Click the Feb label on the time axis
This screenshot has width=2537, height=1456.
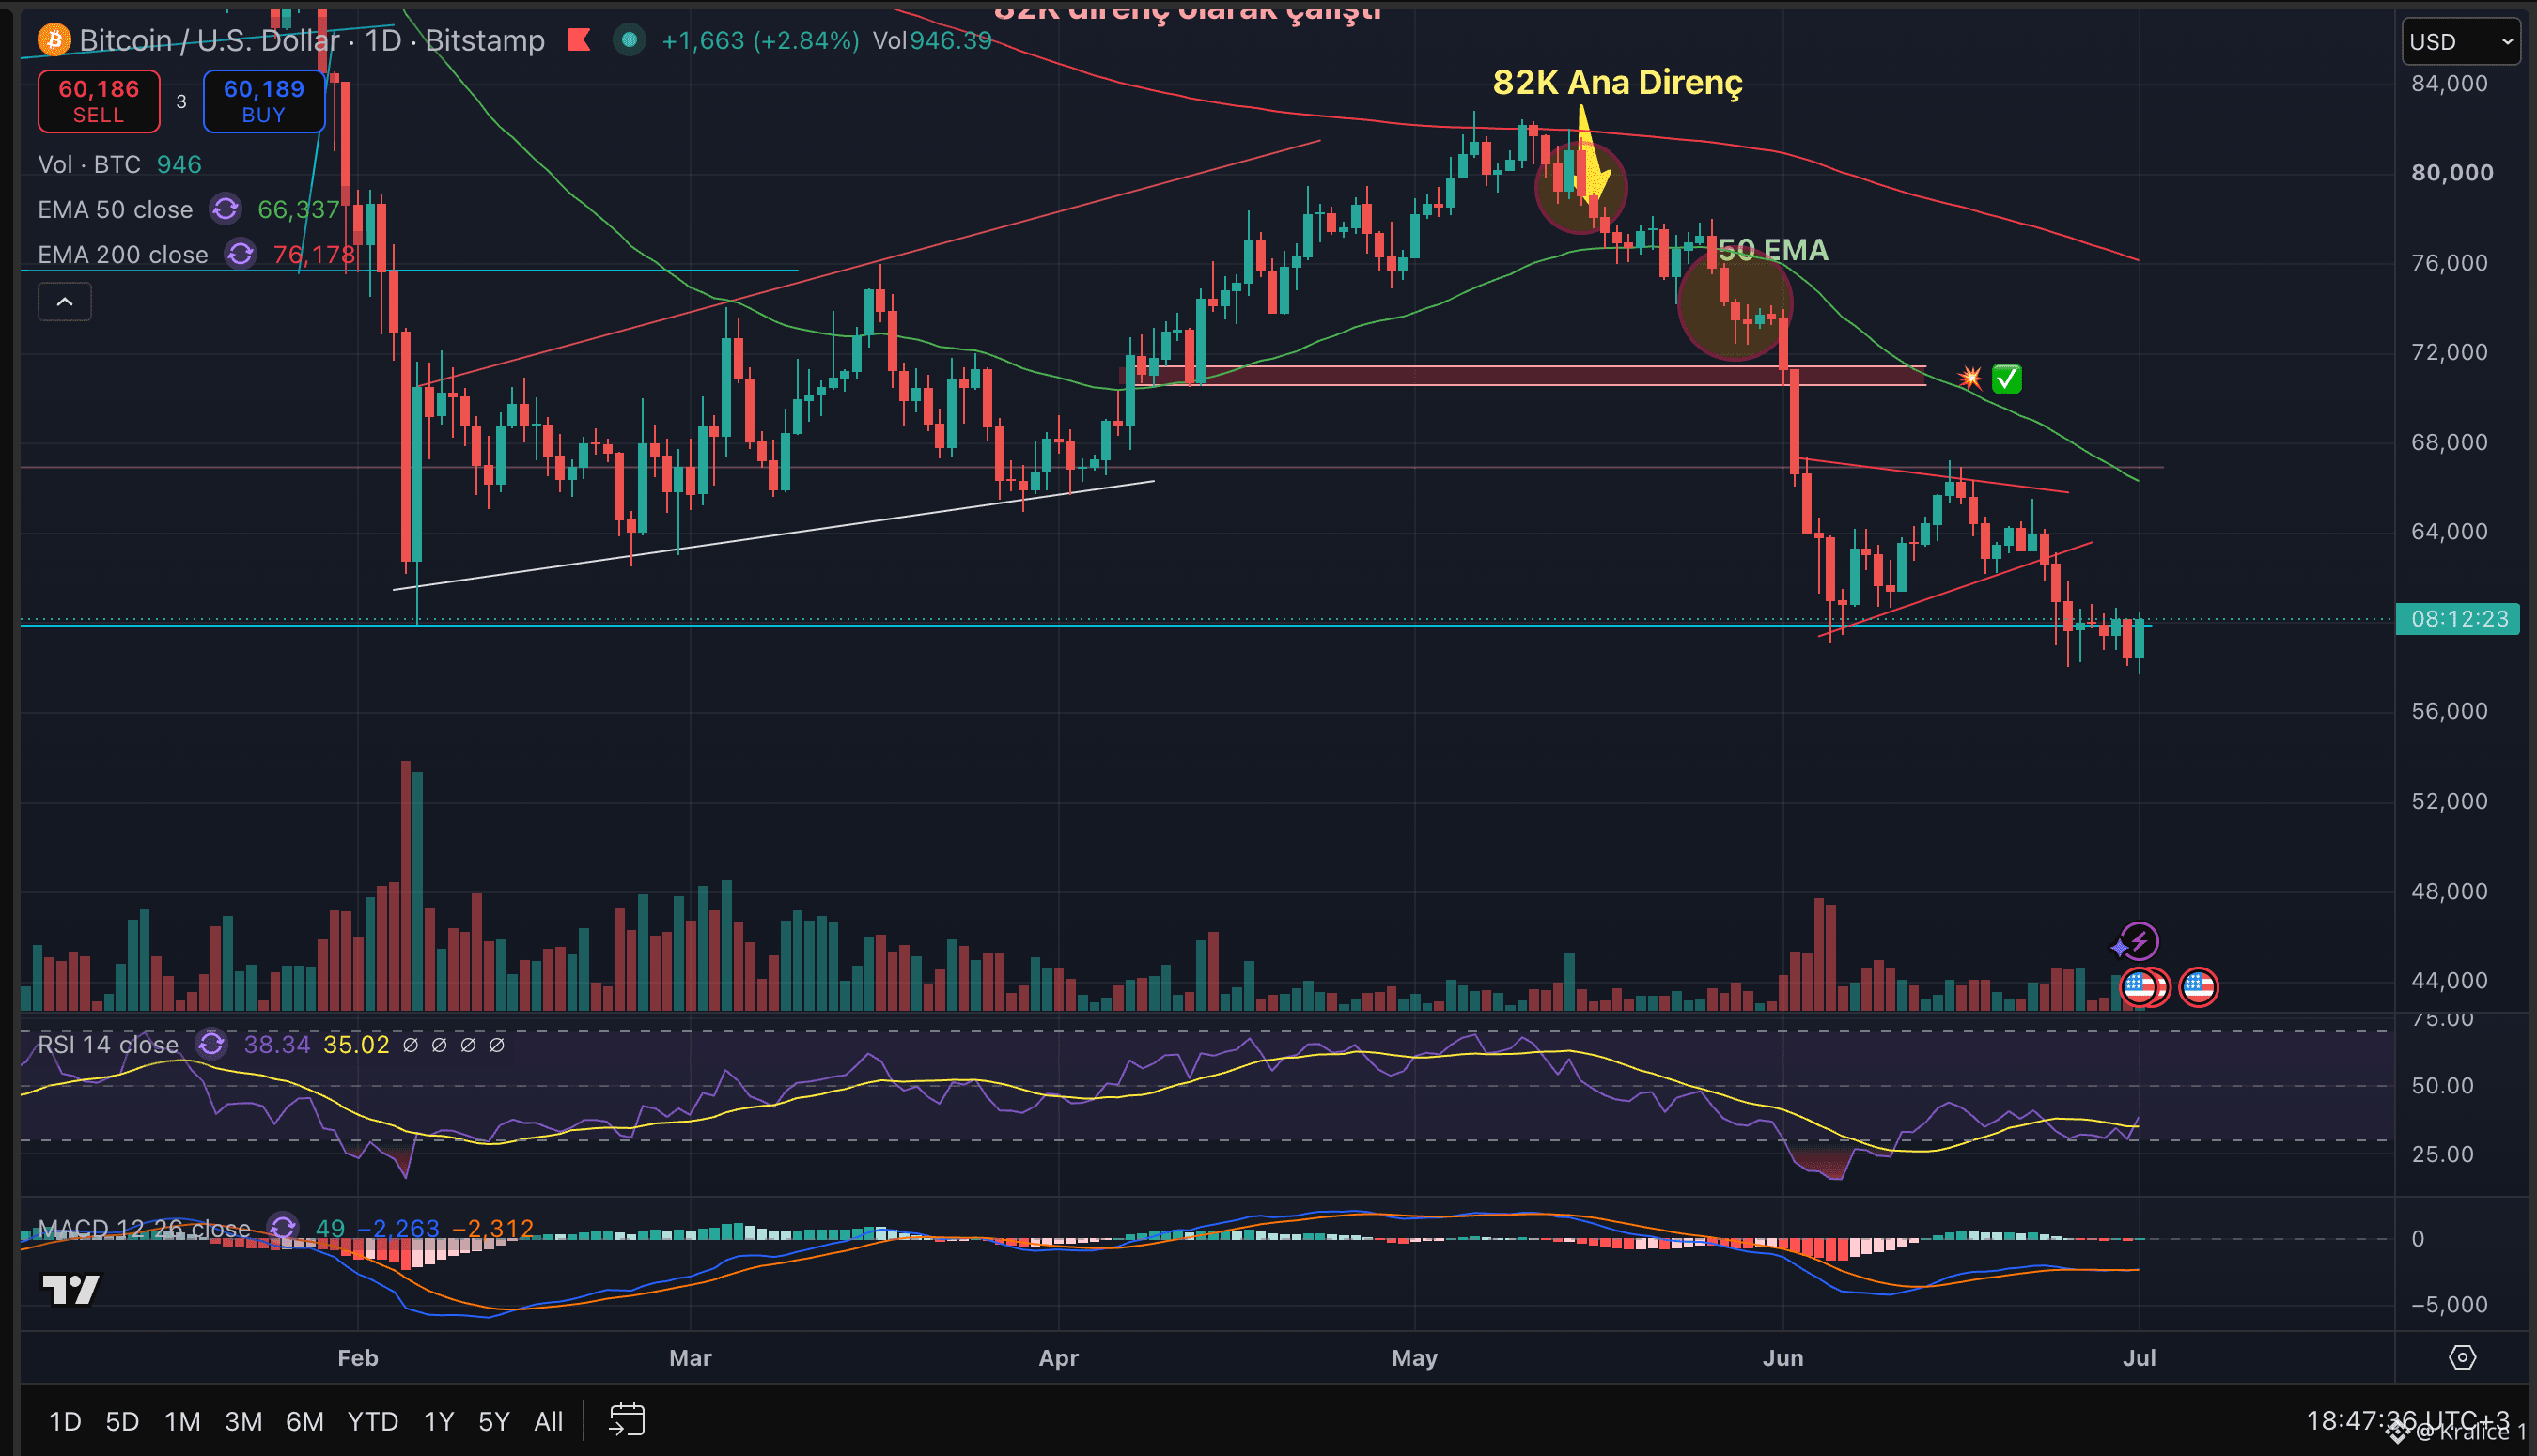click(357, 1357)
